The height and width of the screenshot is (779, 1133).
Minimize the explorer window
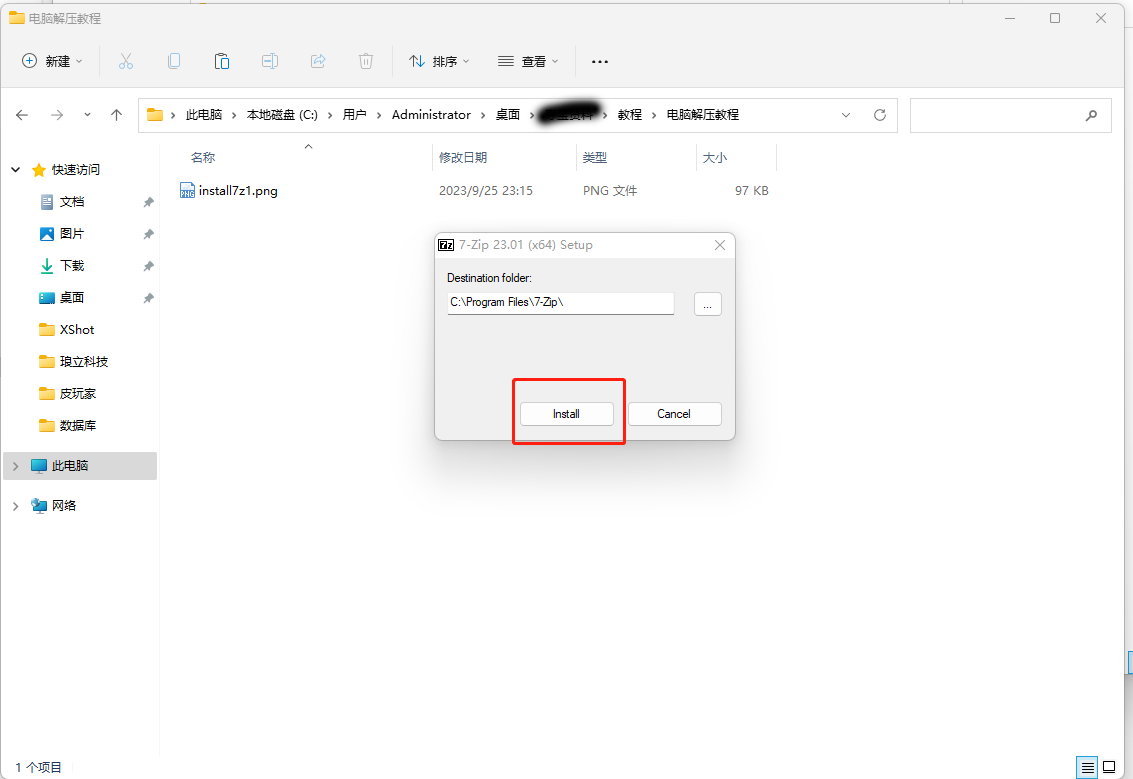click(x=1010, y=18)
